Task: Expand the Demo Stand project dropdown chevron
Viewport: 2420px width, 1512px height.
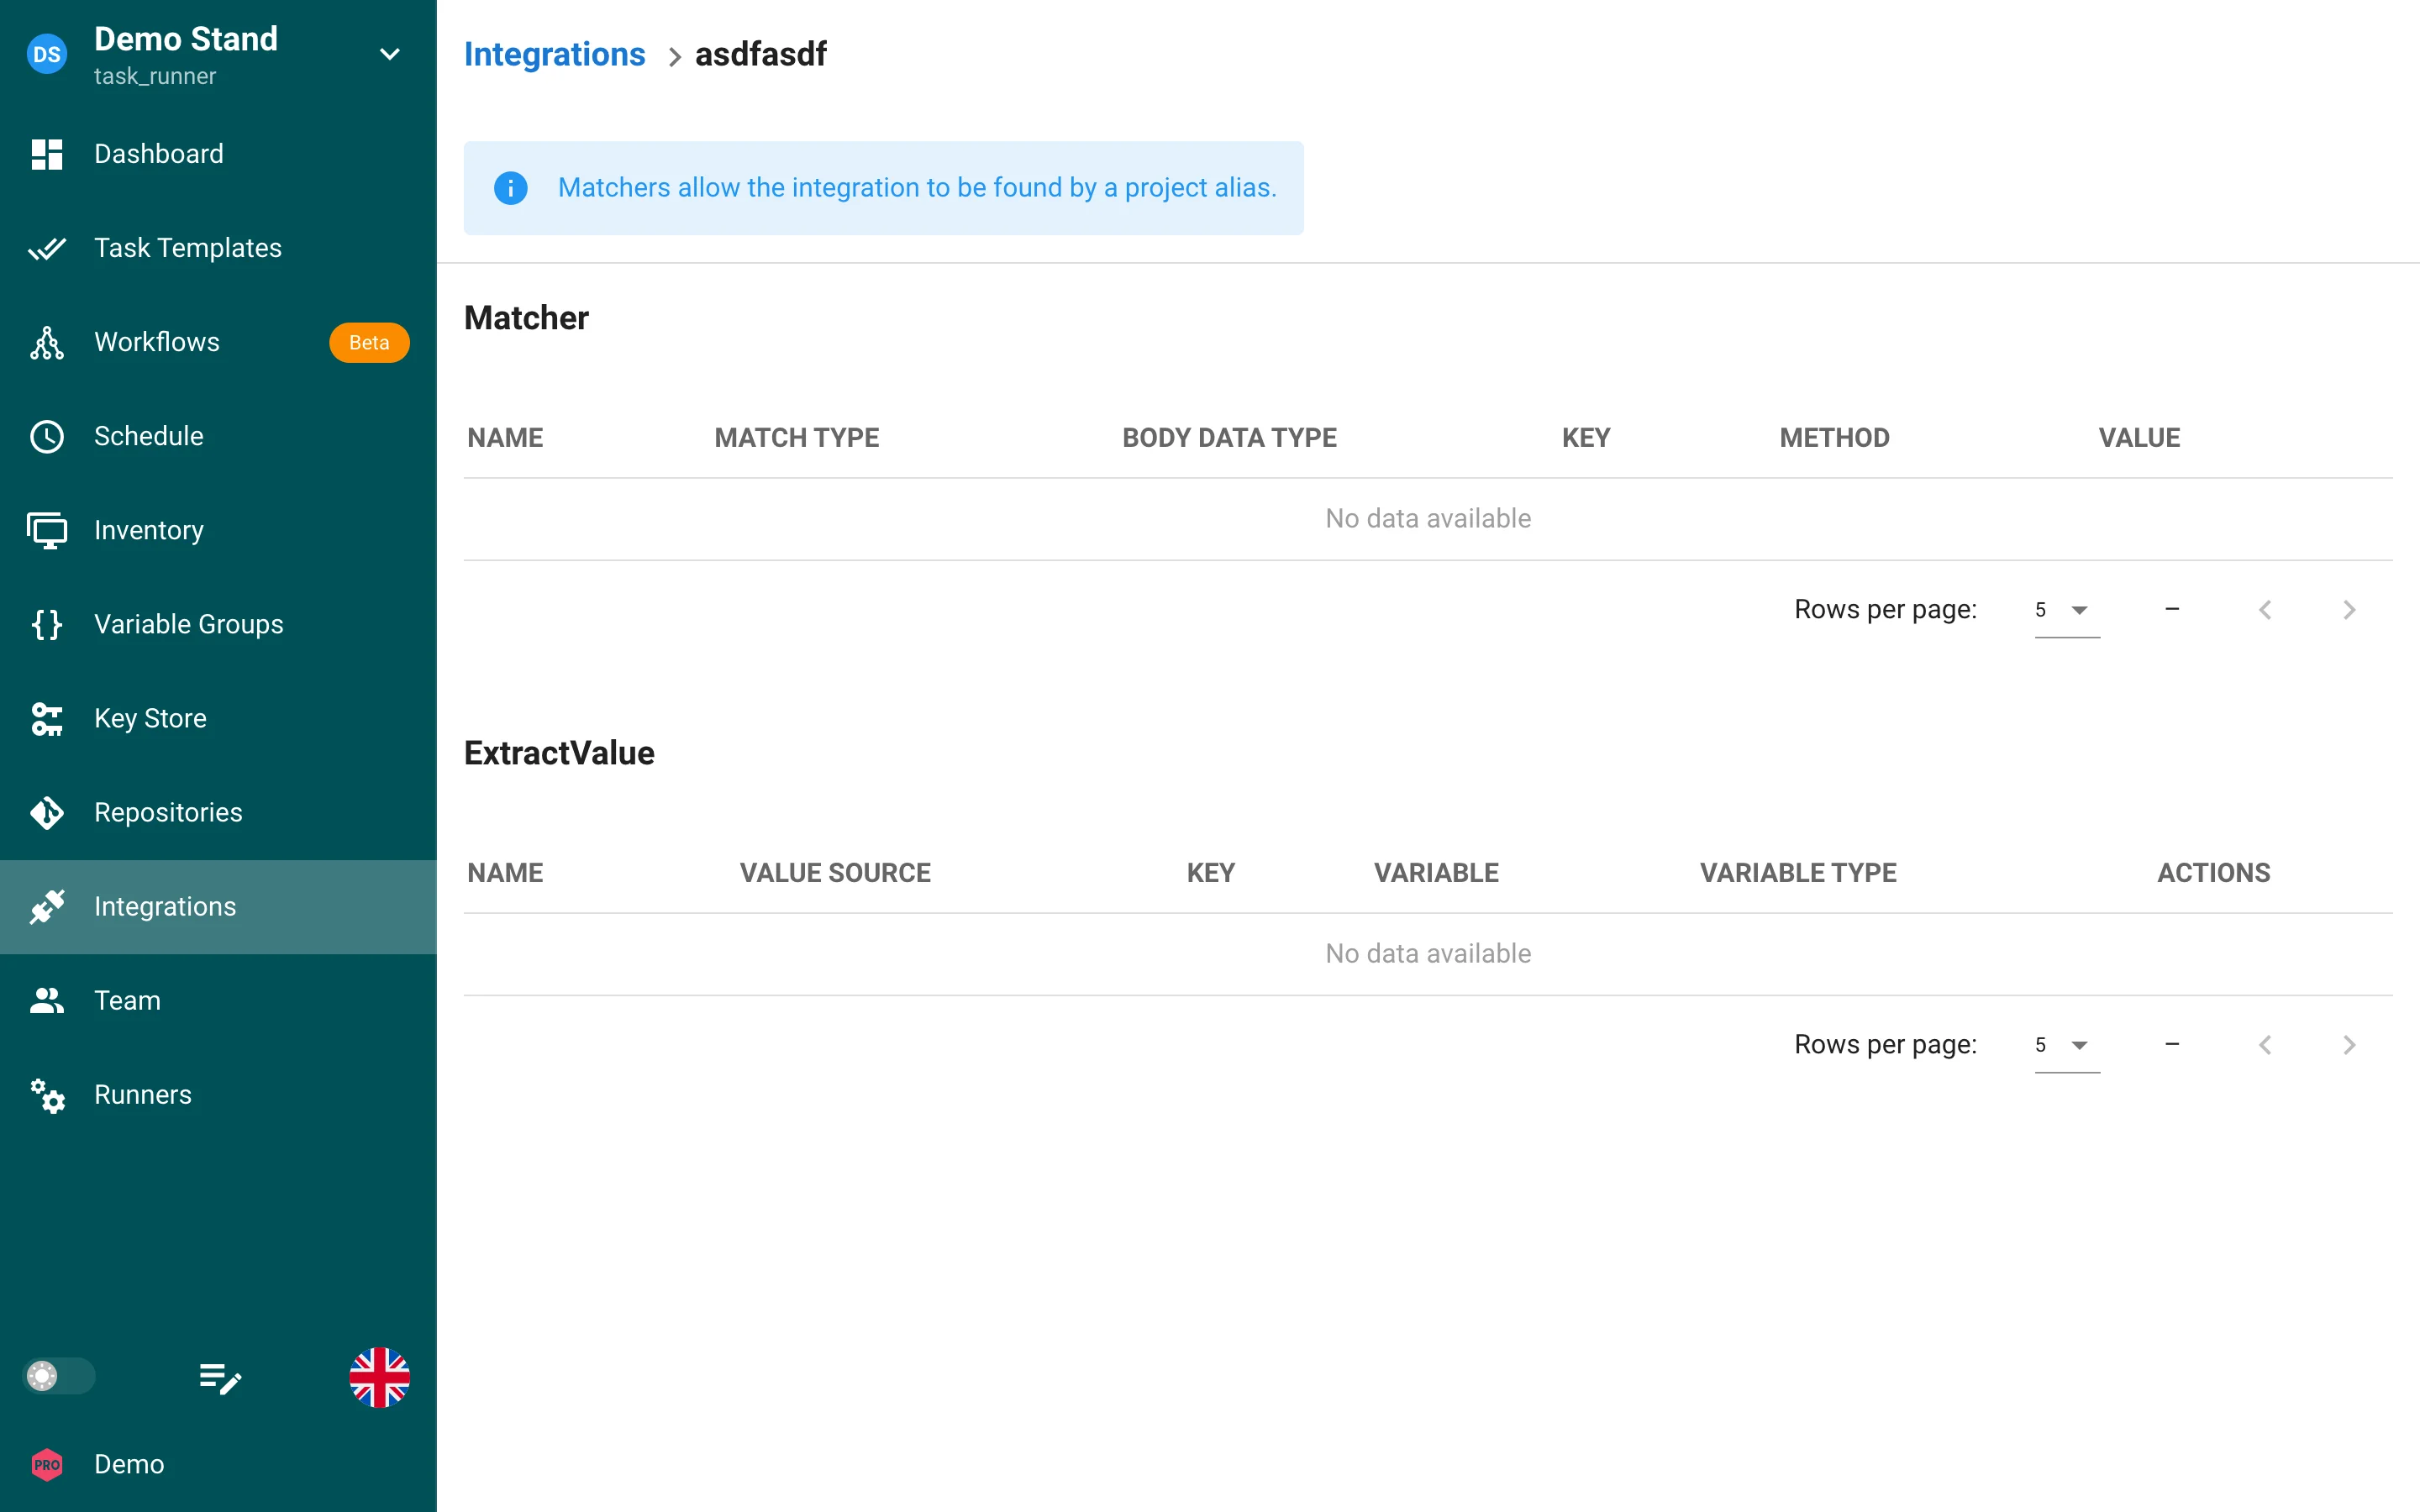Action: click(x=390, y=54)
